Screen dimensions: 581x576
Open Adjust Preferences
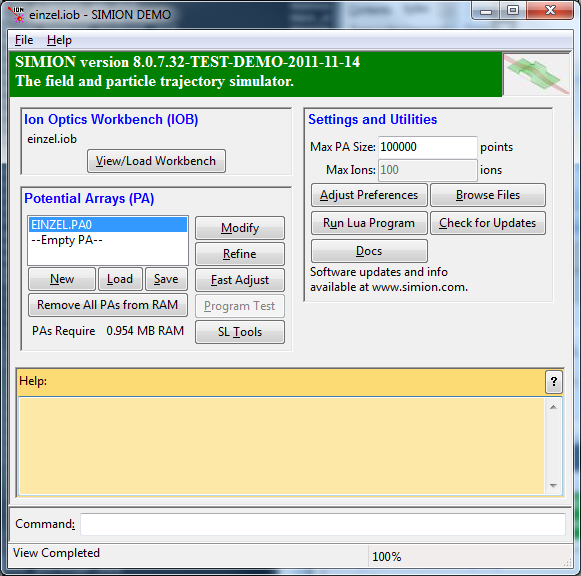[x=369, y=195]
